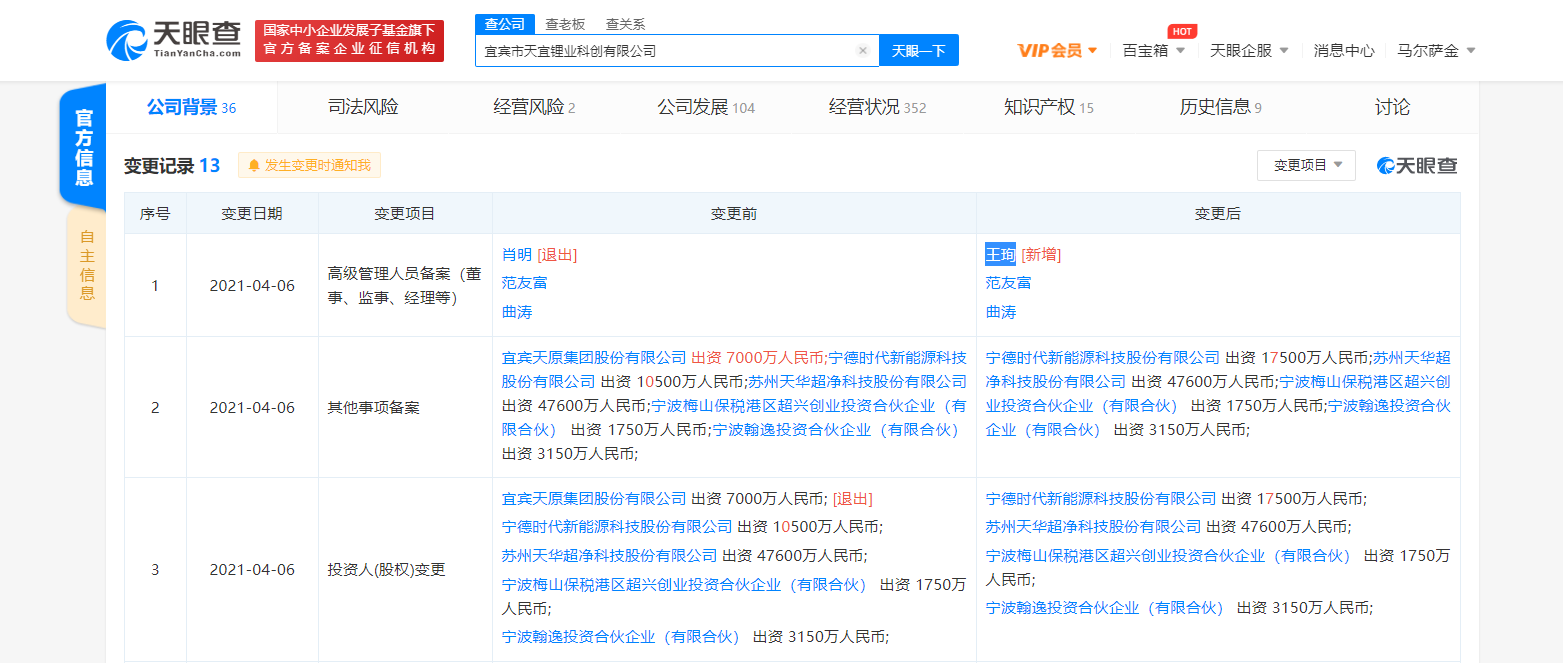Switch to the 公司发展 tab
The height and width of the screenshot is (663, 1563).
click(705, 107)
